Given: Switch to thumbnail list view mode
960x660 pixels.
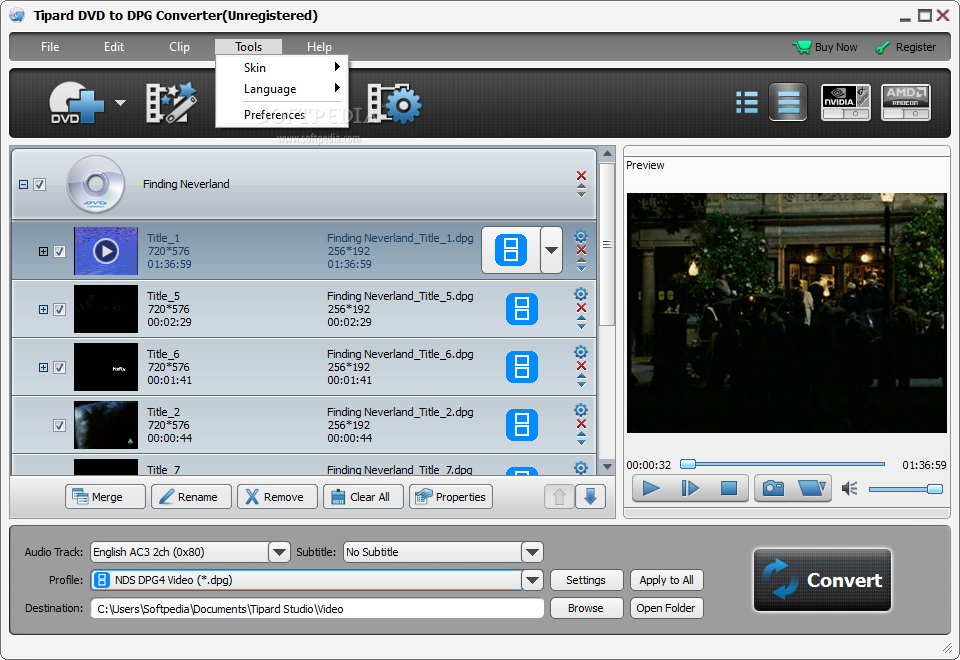Looking at the screenshot, I should click(x=746, y=102).
